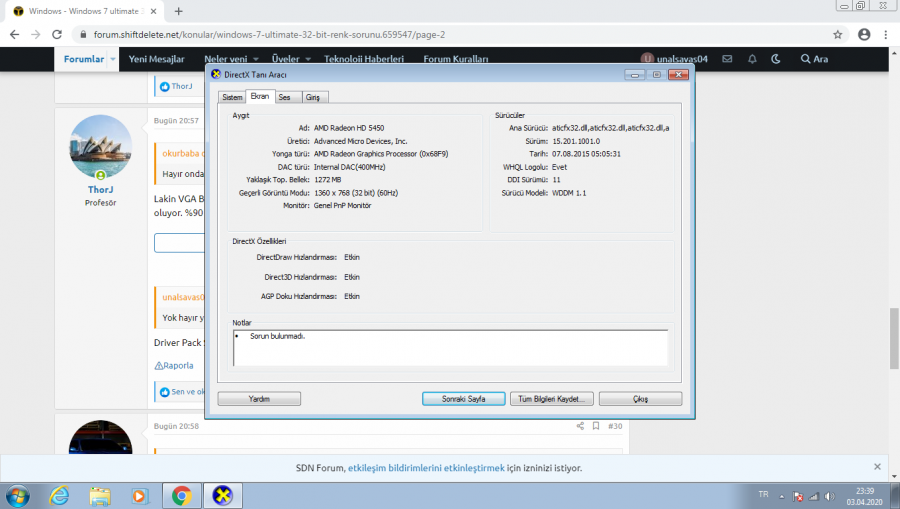Viewport: 900px width, 509px height.
Task: Switch to DirectX tool taskbar icon
Action: [x=223, y=495]
